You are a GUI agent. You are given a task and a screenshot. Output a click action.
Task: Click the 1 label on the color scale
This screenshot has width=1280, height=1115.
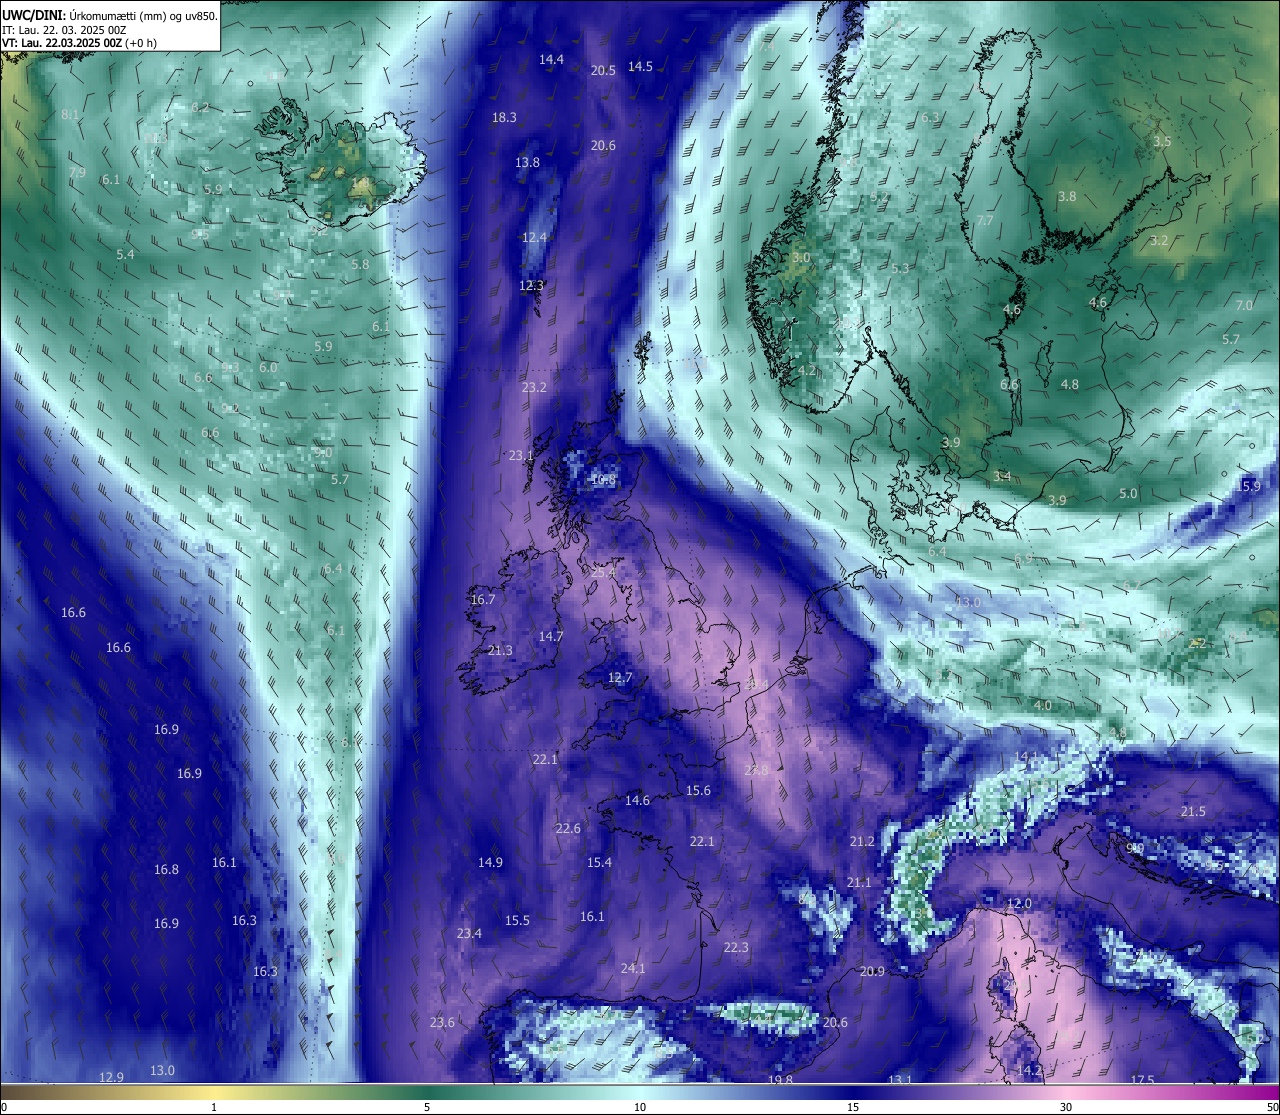[214, 1107]
